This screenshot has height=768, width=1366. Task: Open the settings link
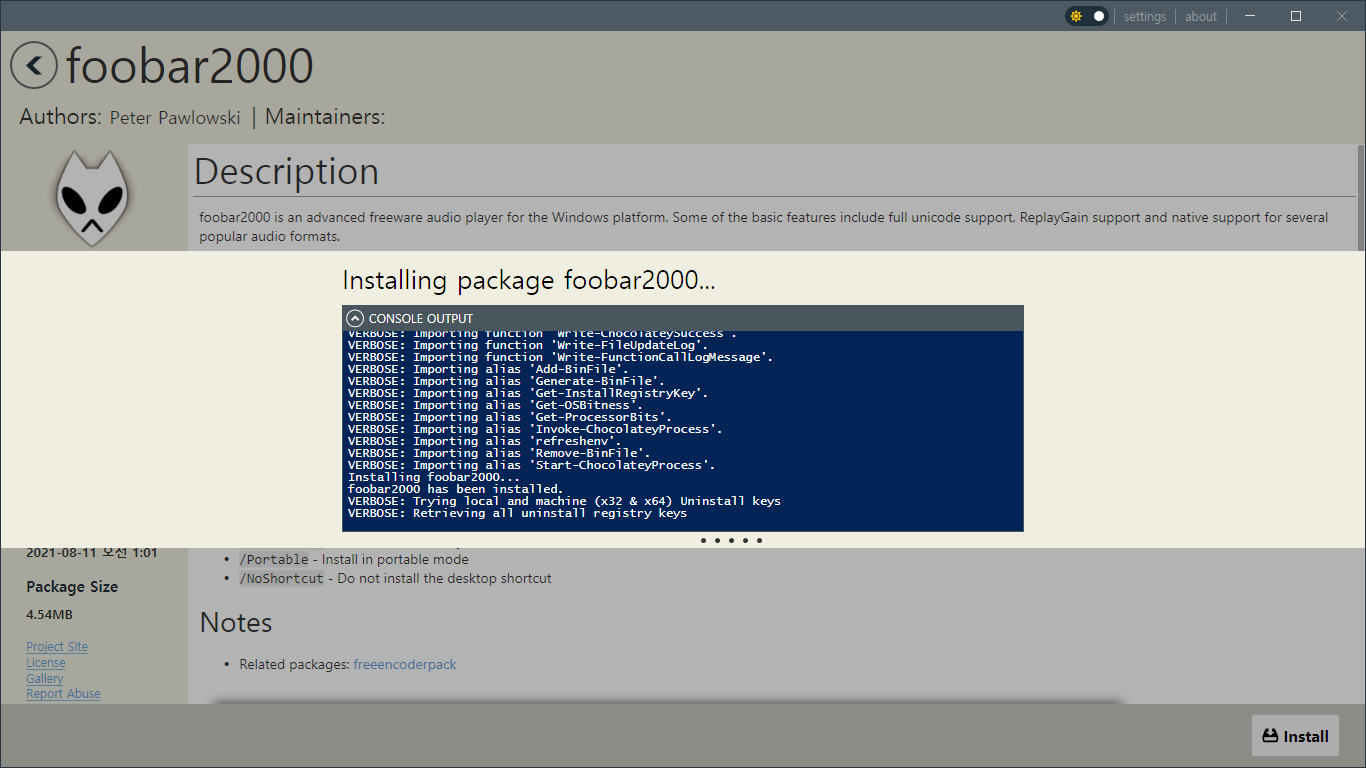[1145, 16]
